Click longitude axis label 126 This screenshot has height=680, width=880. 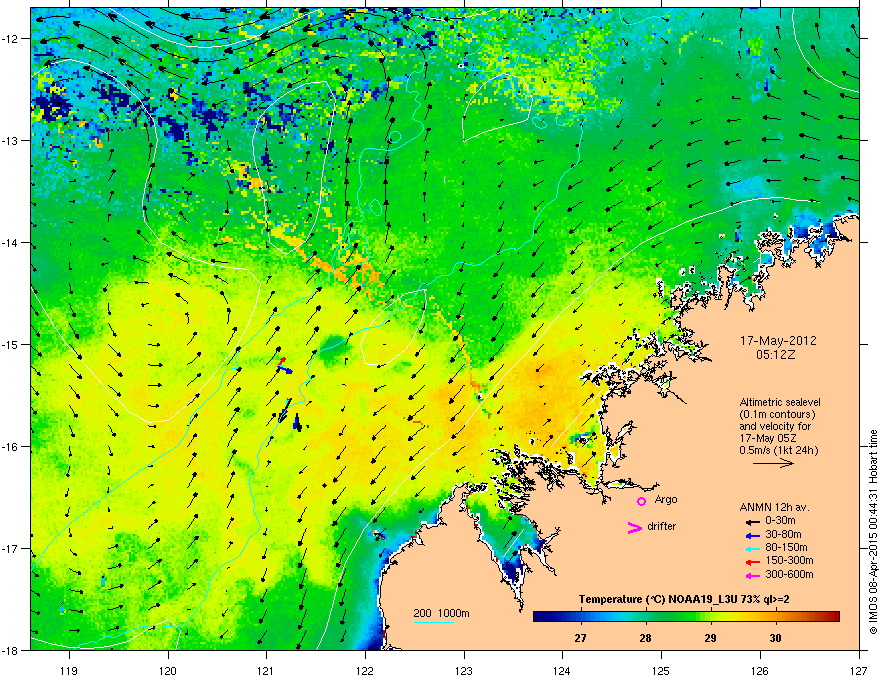pyautogui.click(x=760, y=670)
